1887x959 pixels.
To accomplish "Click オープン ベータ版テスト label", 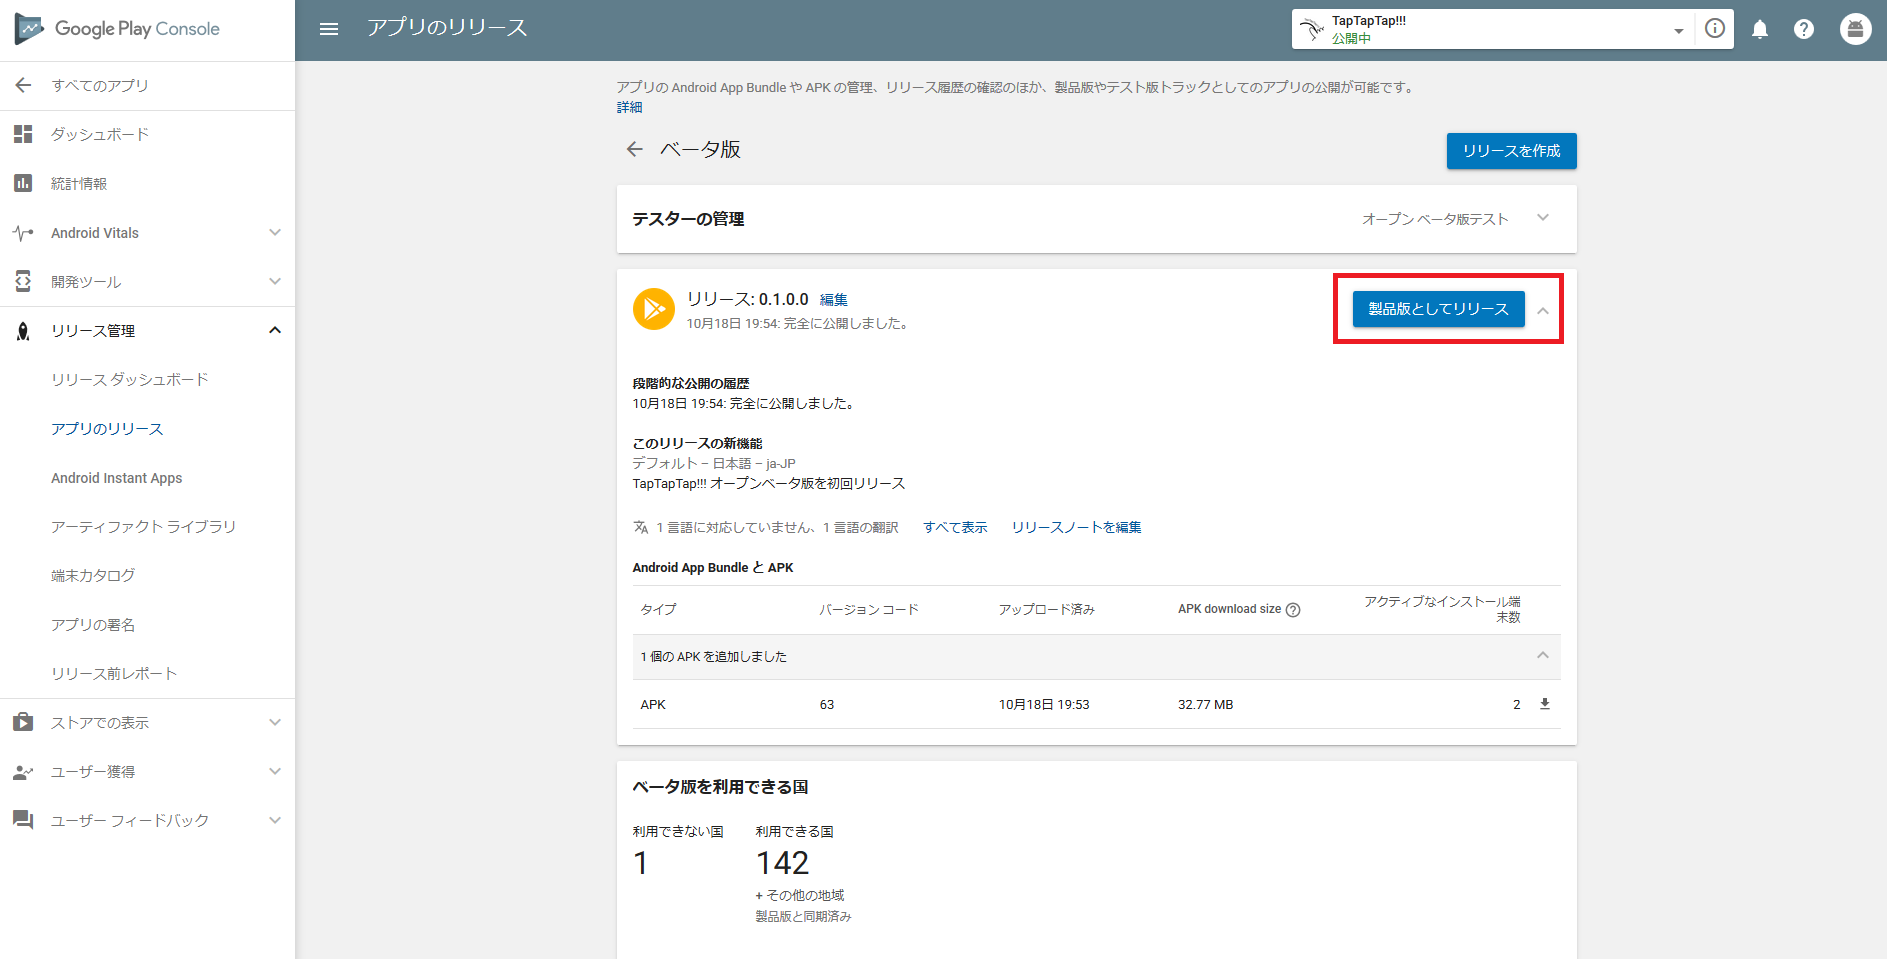I will [1435, 219].
